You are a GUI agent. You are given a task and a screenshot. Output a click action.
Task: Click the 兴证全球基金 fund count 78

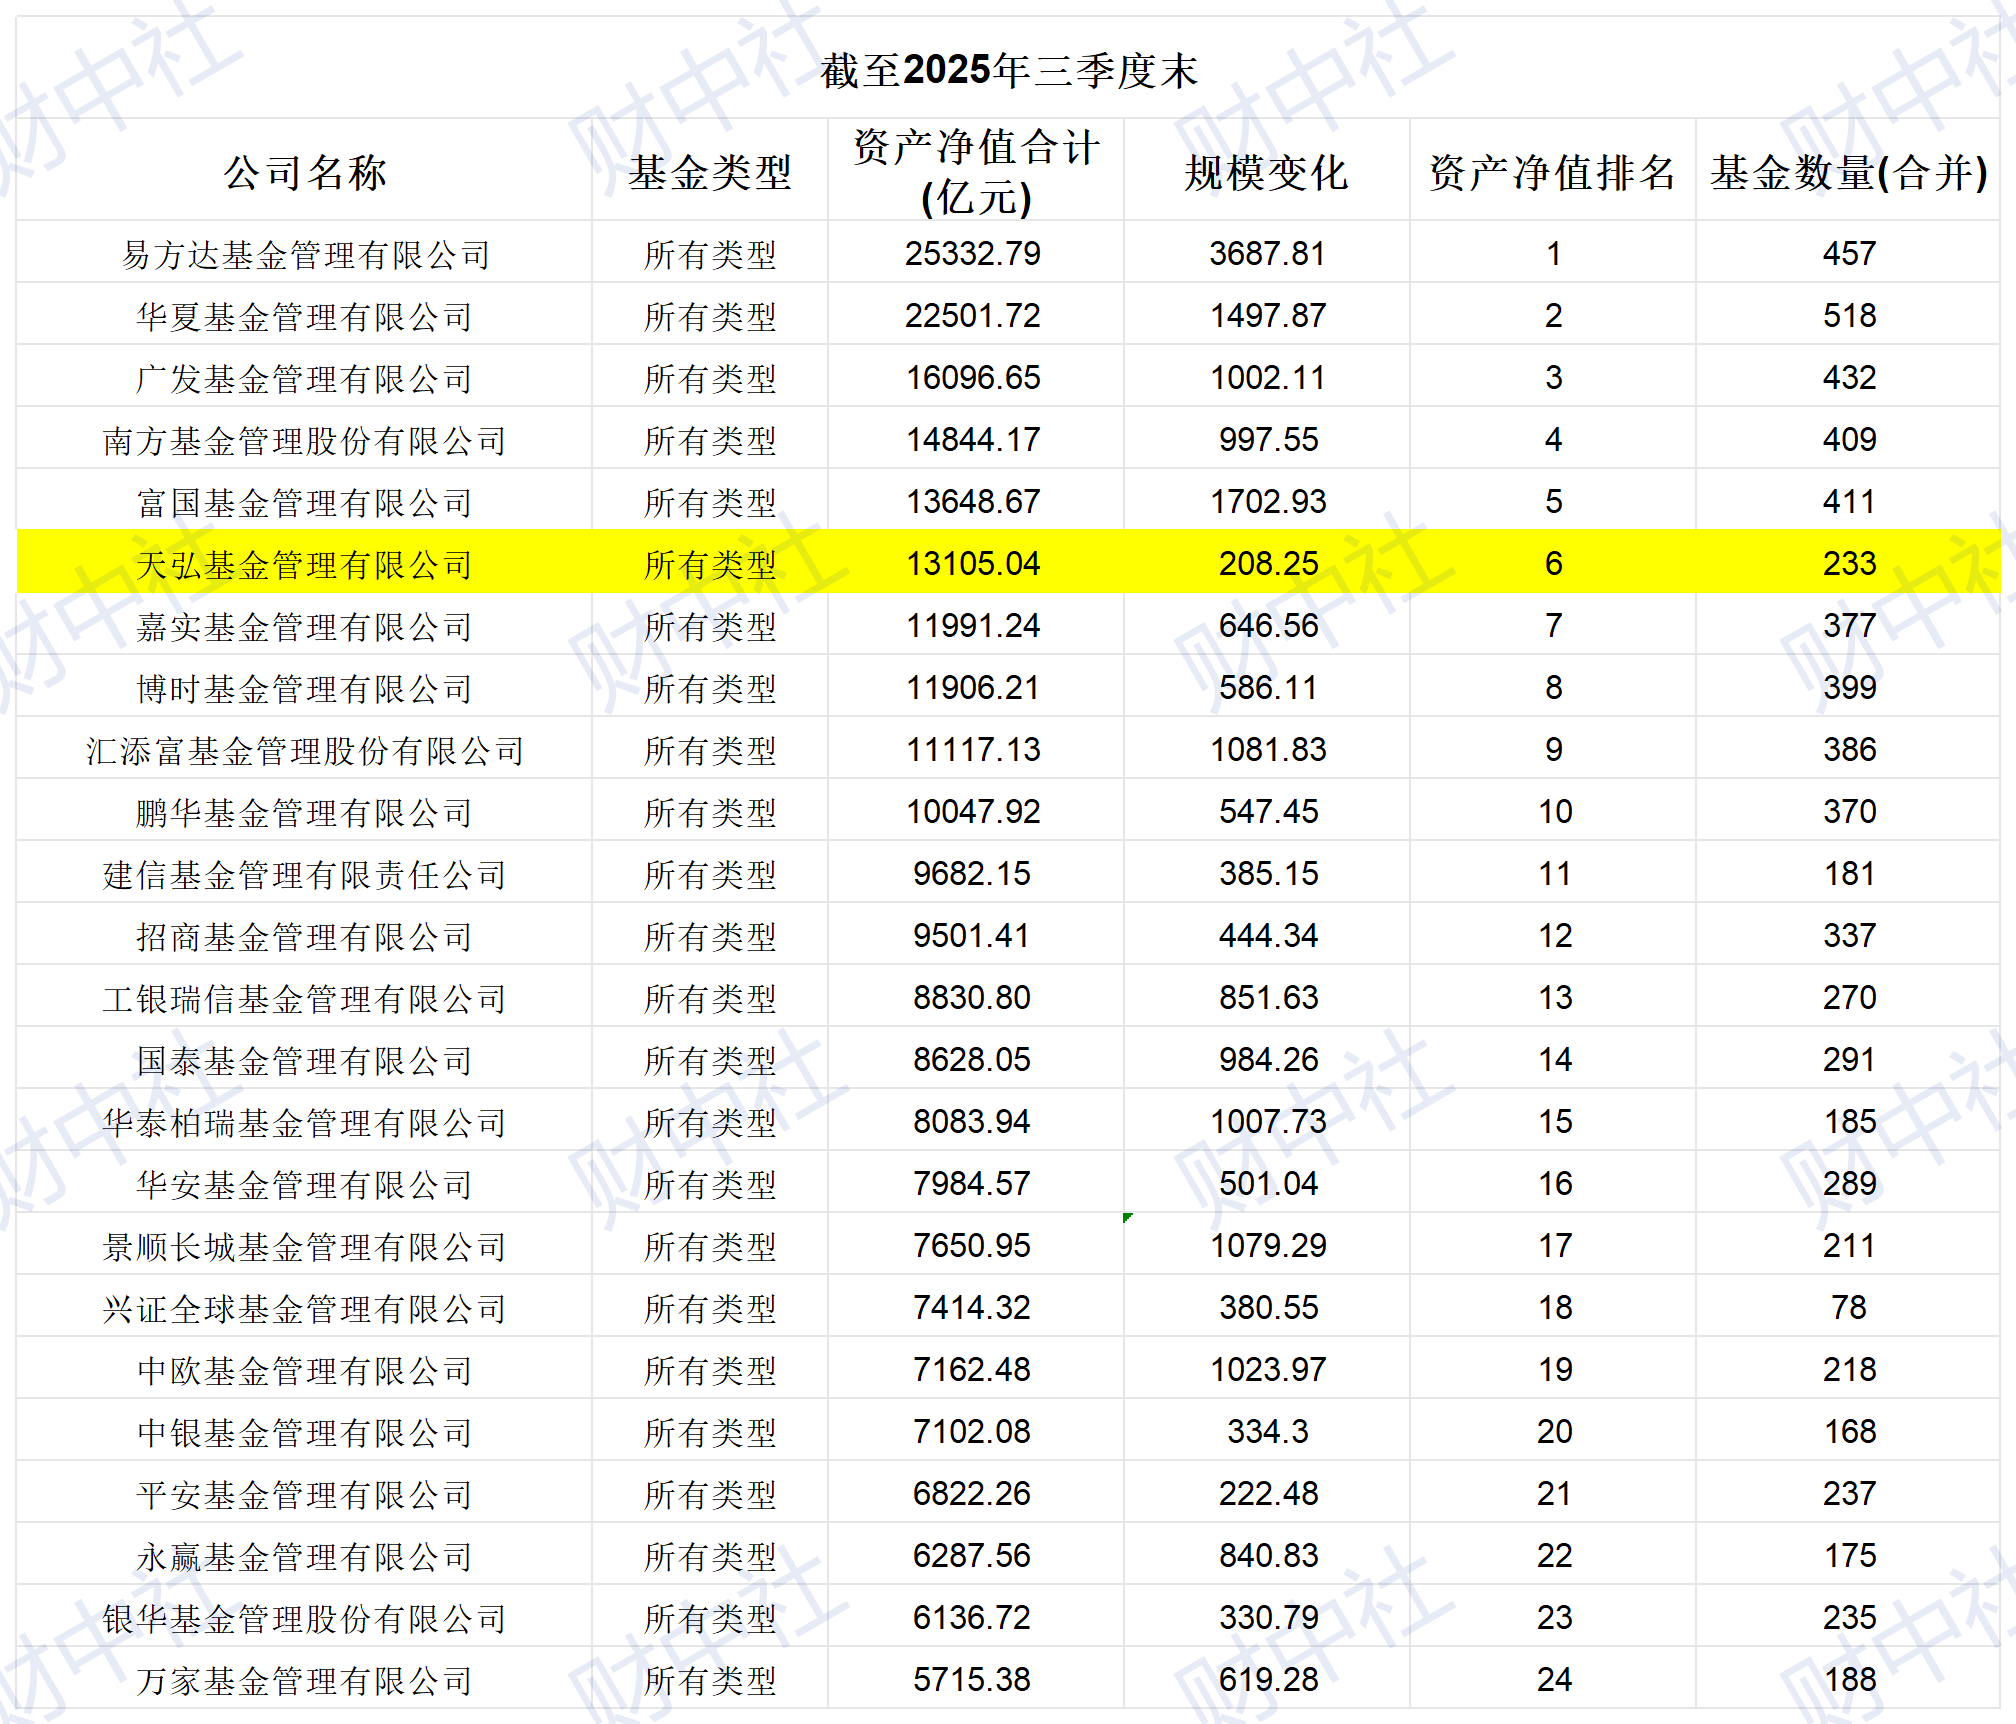pos(1856,1308)
